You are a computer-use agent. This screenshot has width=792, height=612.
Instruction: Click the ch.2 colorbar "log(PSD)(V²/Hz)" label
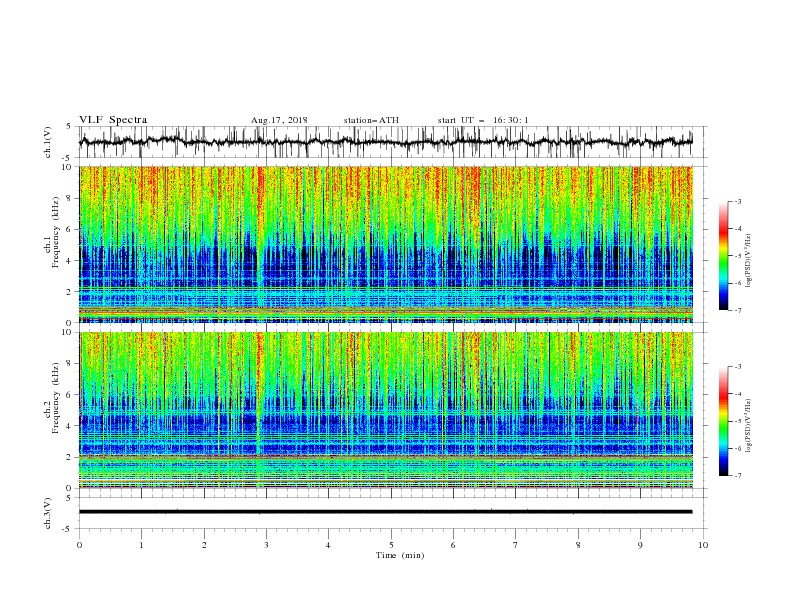tap(749, 426)
